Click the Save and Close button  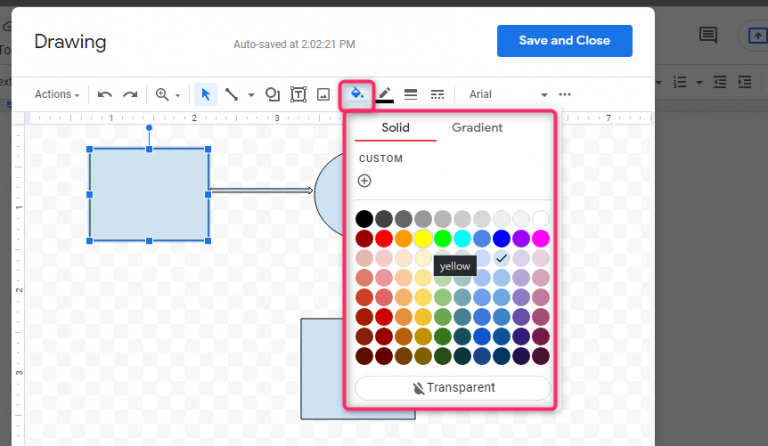coord(564,41)
